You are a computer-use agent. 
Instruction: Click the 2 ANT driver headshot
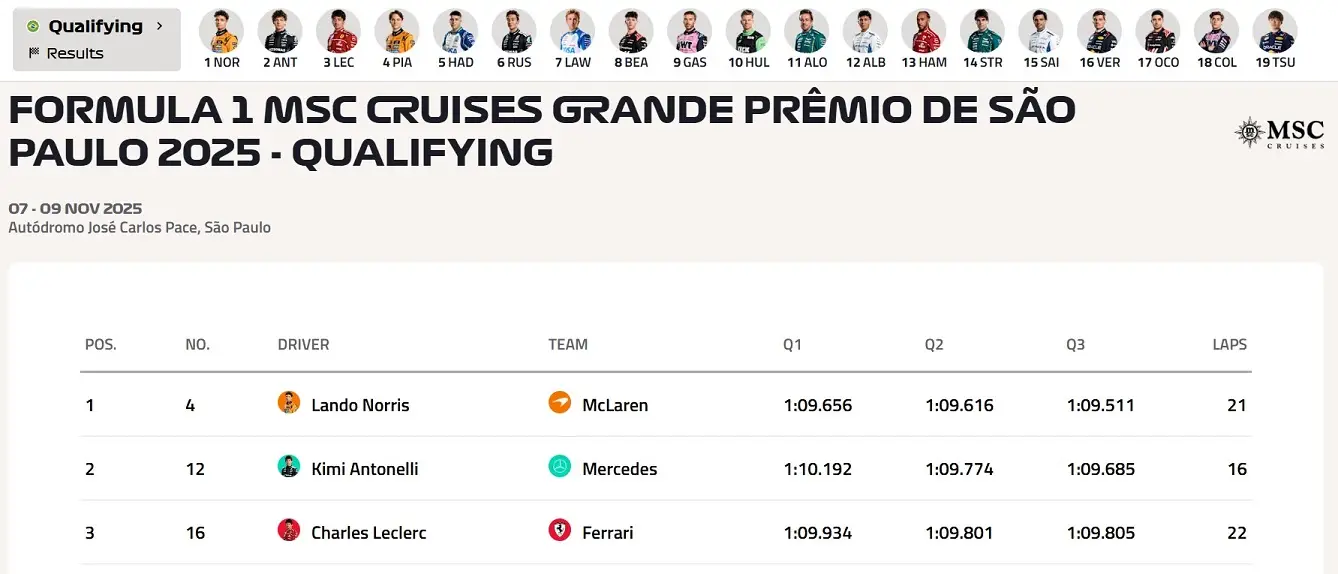coord(280,31)
